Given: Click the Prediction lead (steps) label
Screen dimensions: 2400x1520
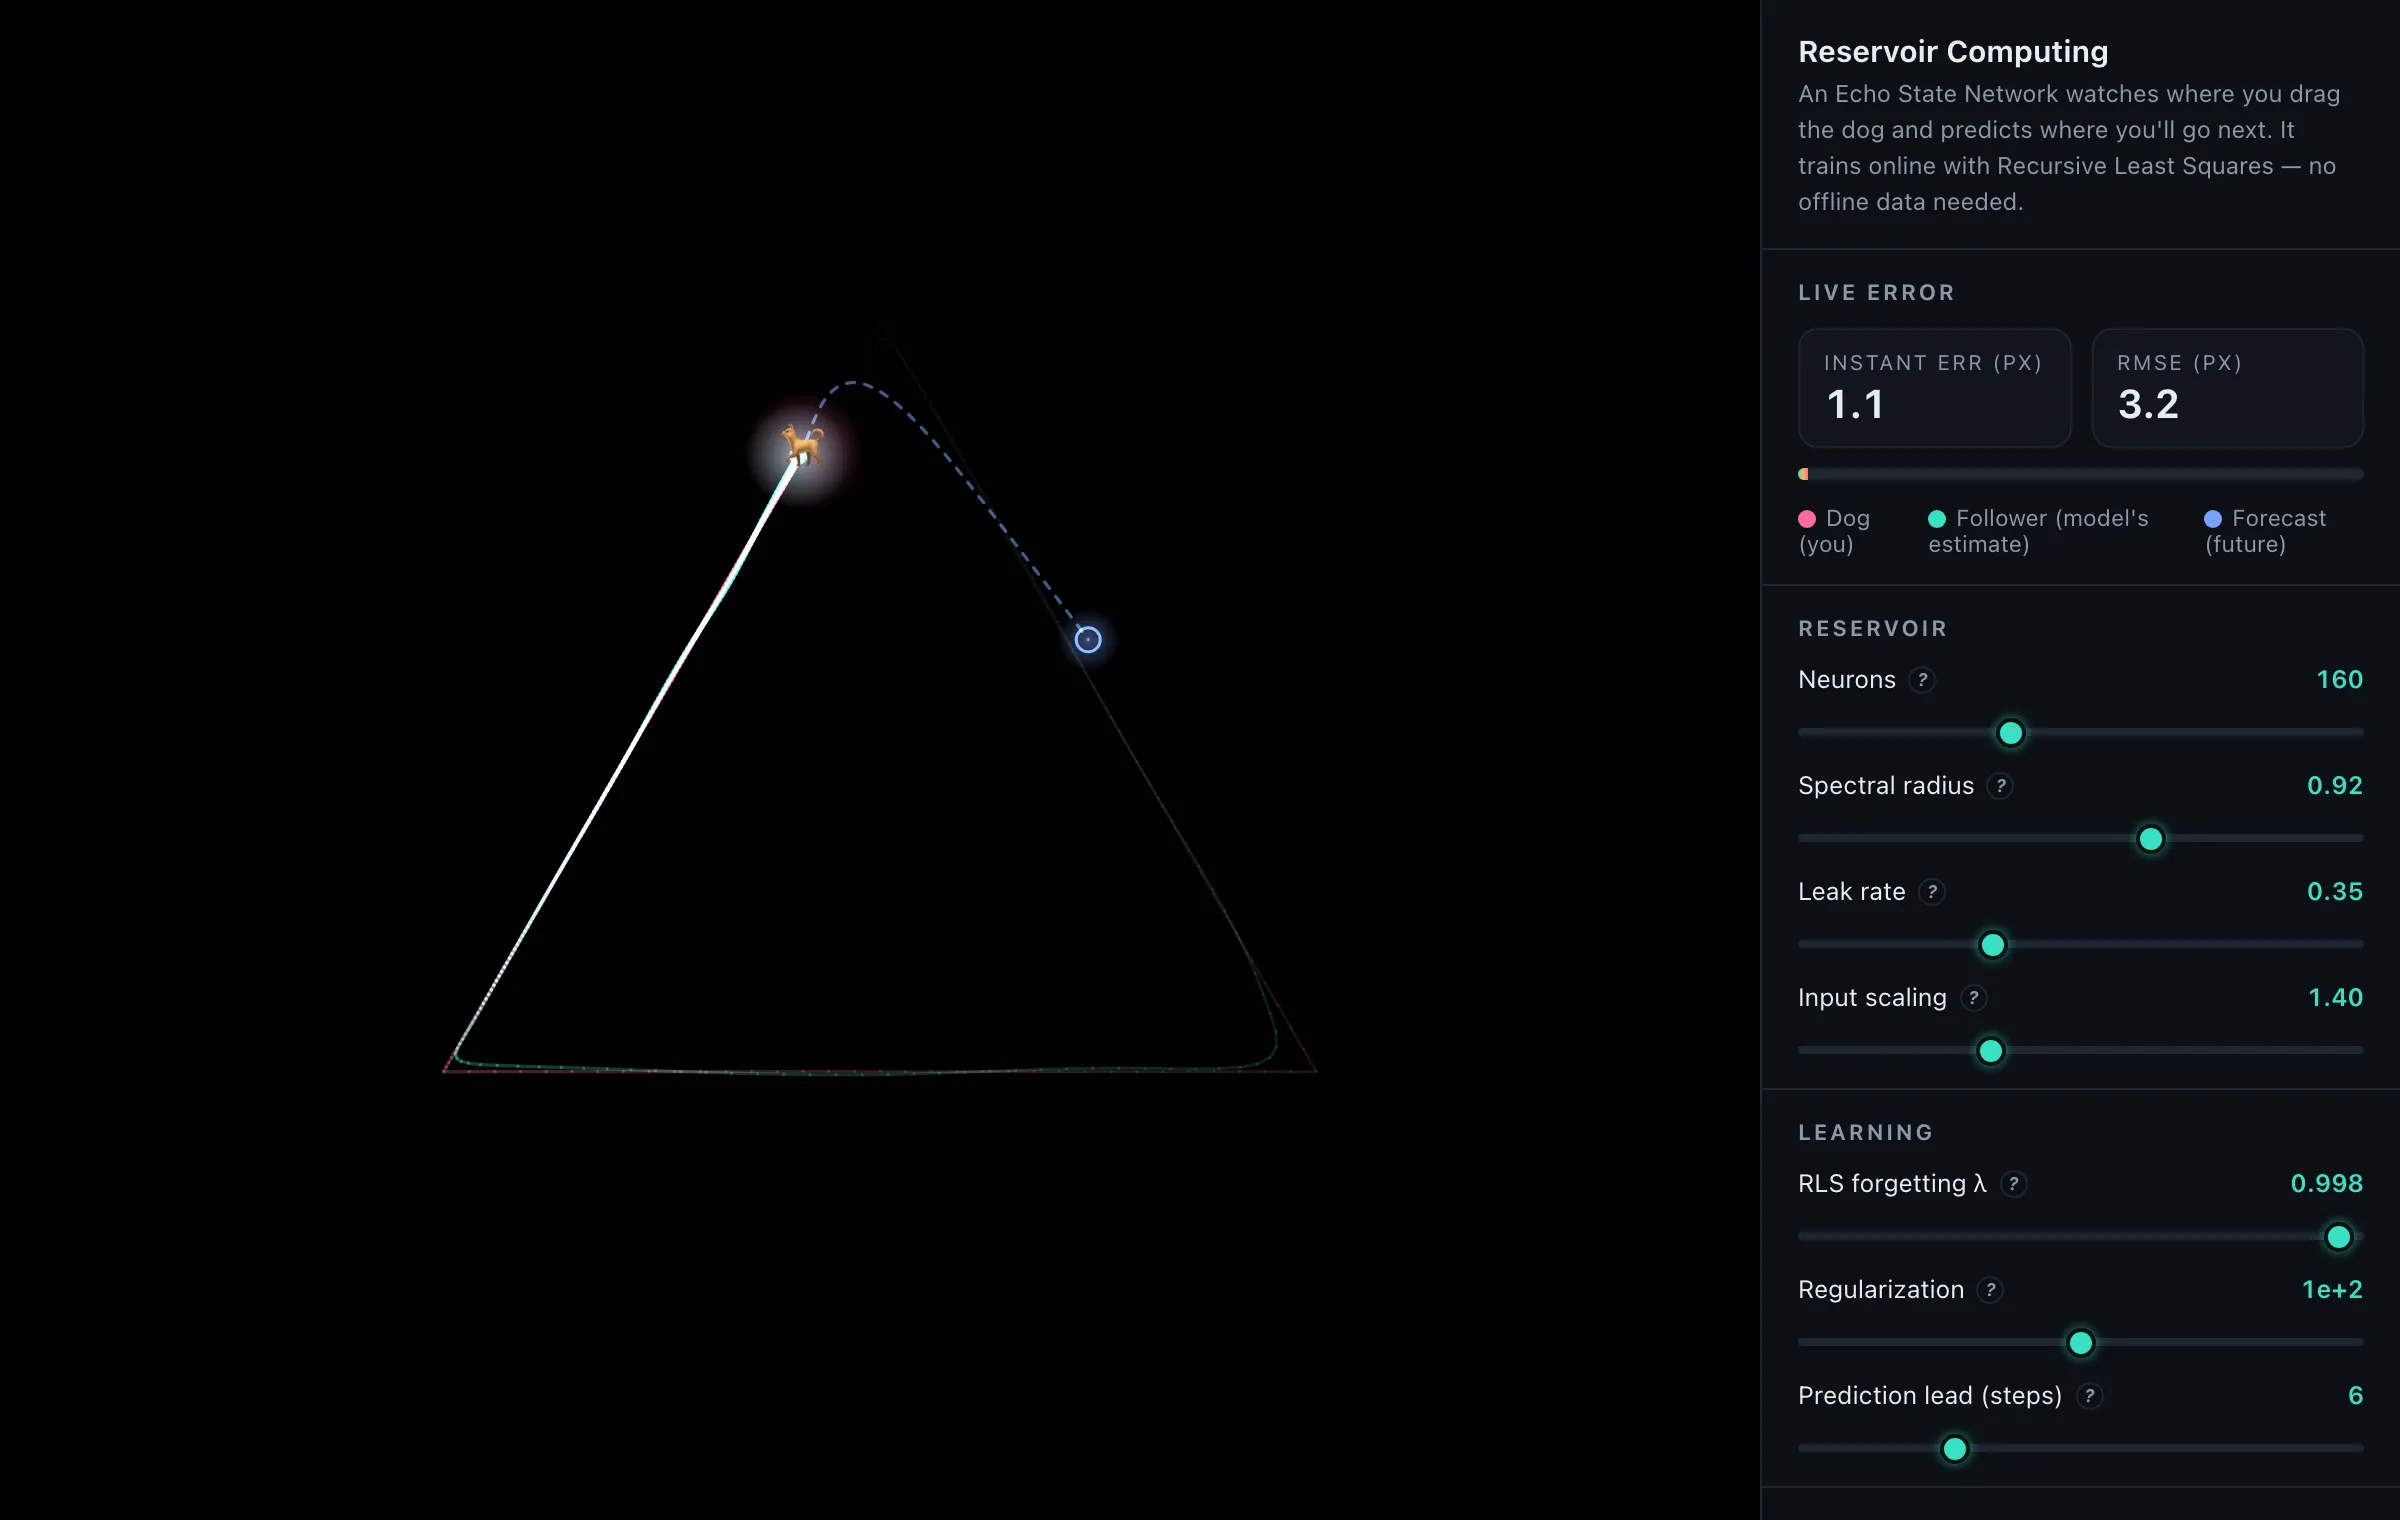Looking at the screenshot, I should pos(1930,1396).
